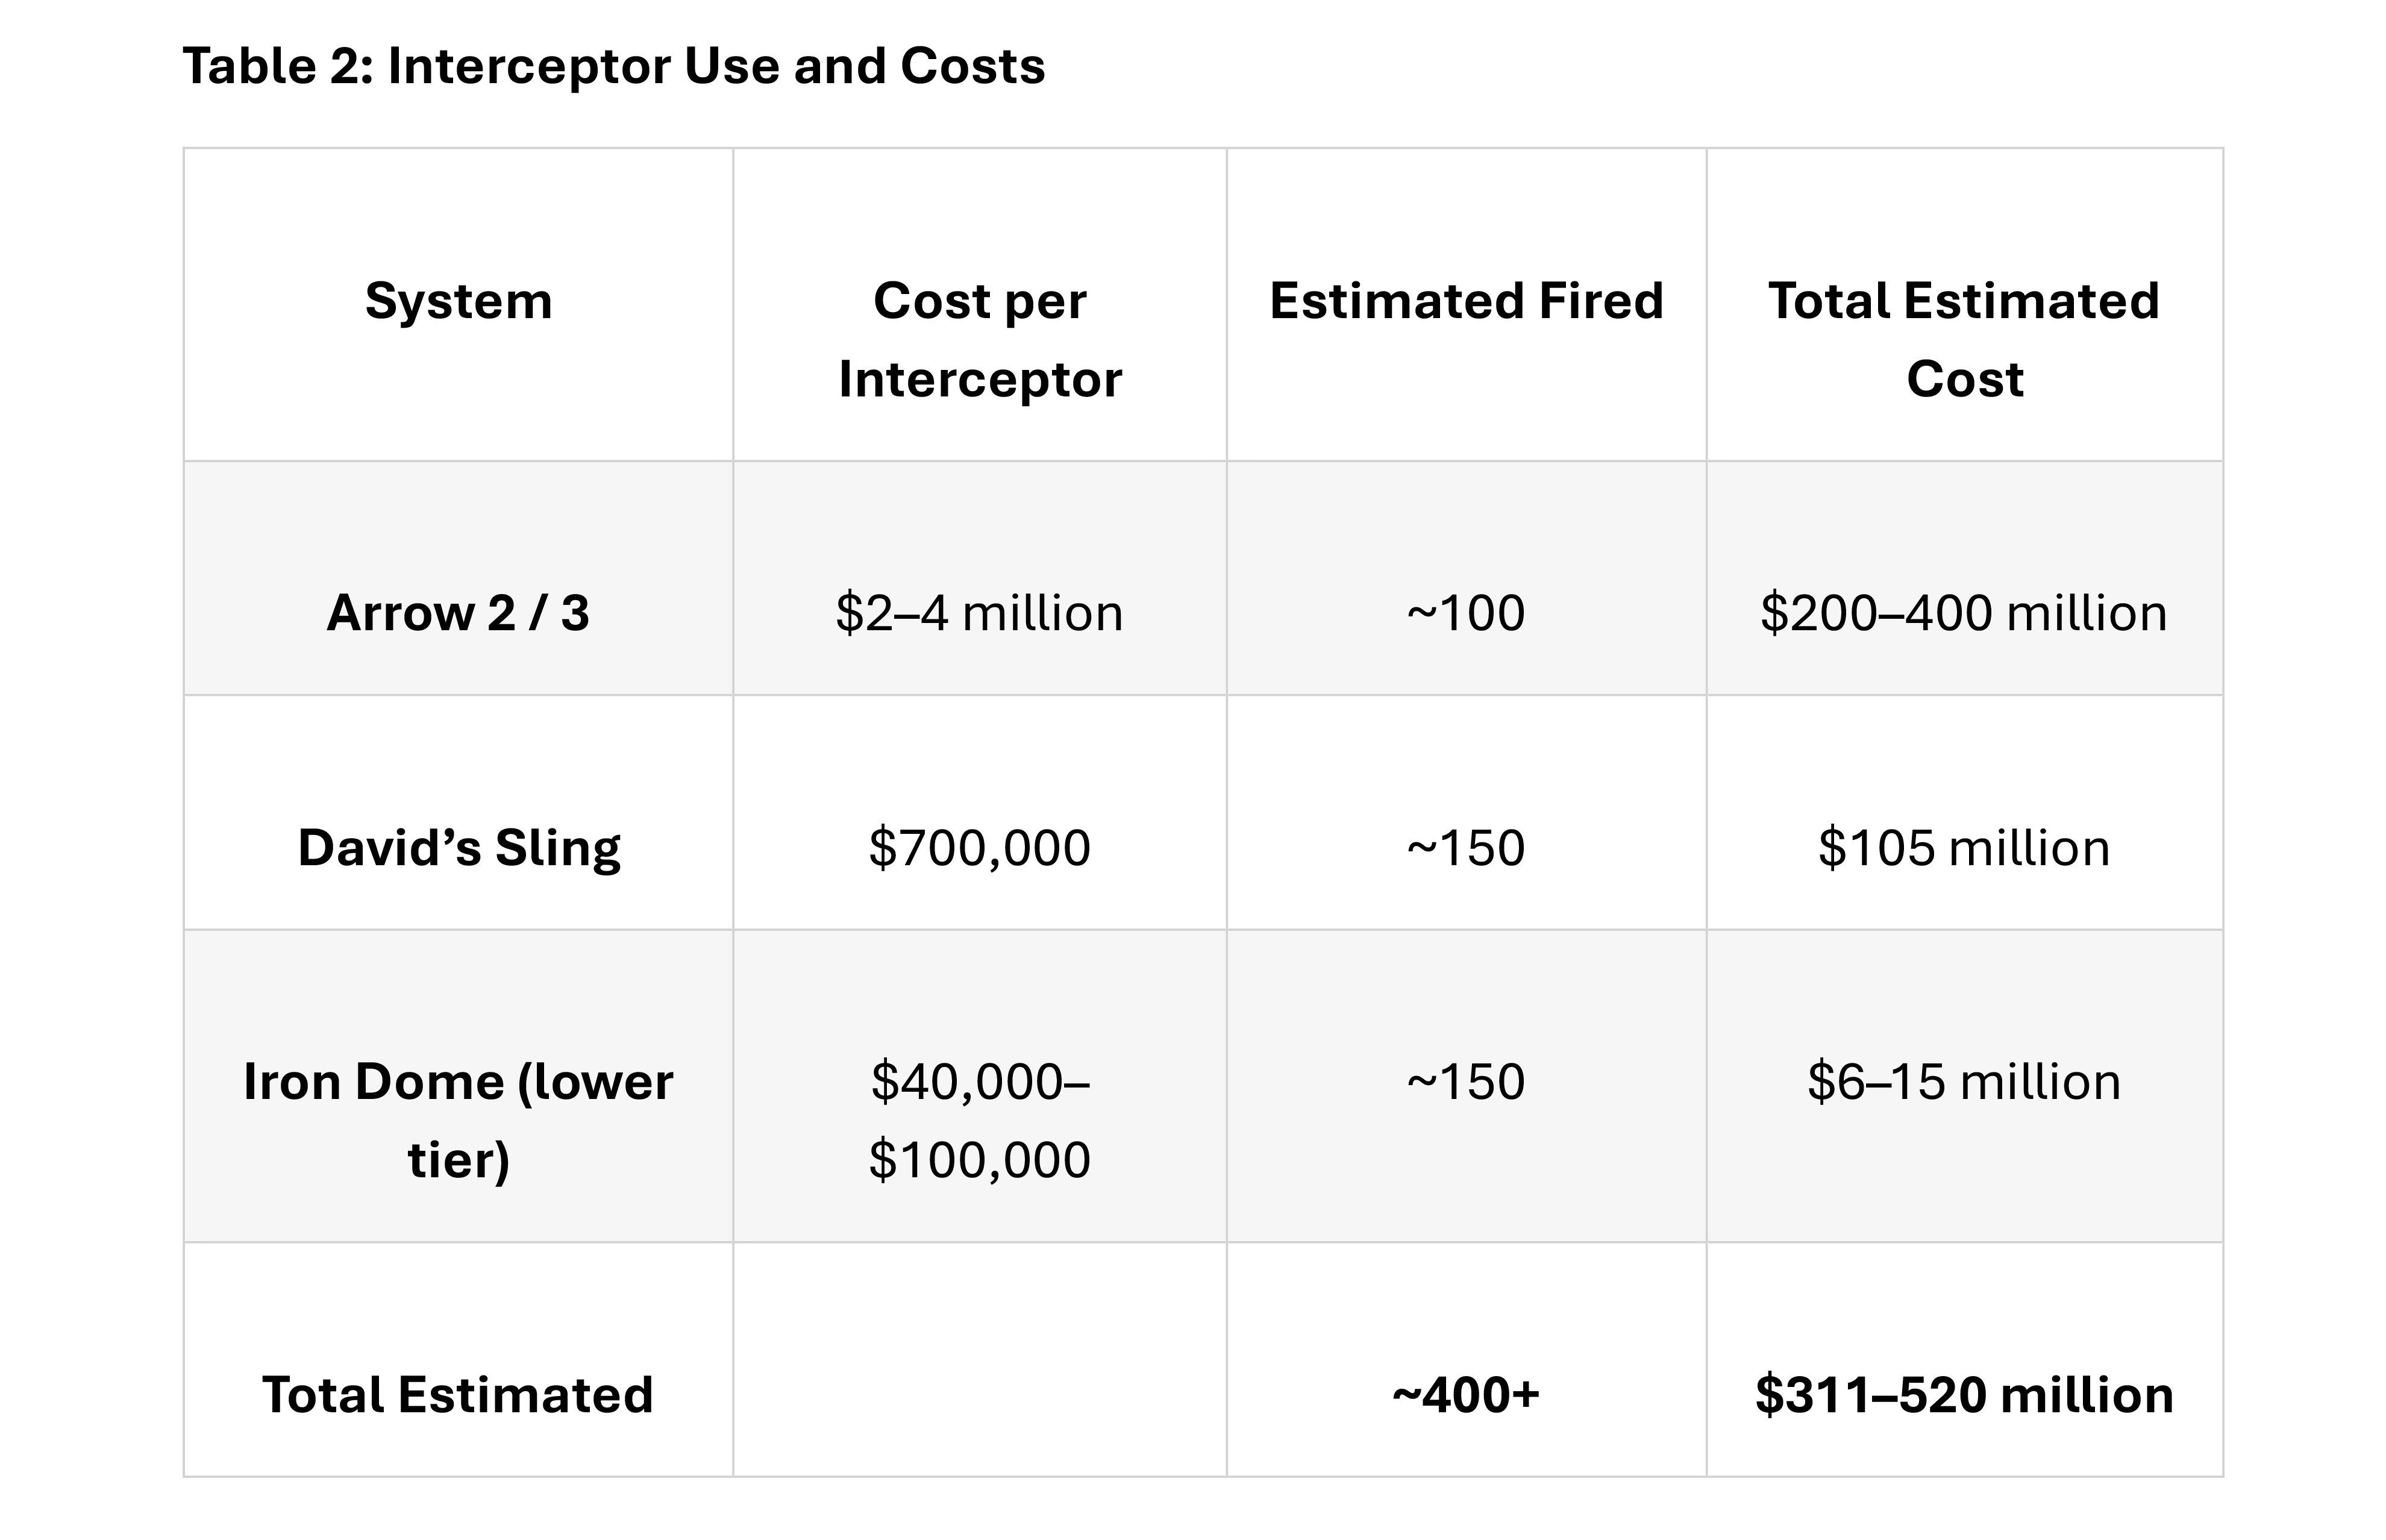Click the 'Estimated Fired' column header
Screen dimensions: 2386x1540
coord(1466,301)
